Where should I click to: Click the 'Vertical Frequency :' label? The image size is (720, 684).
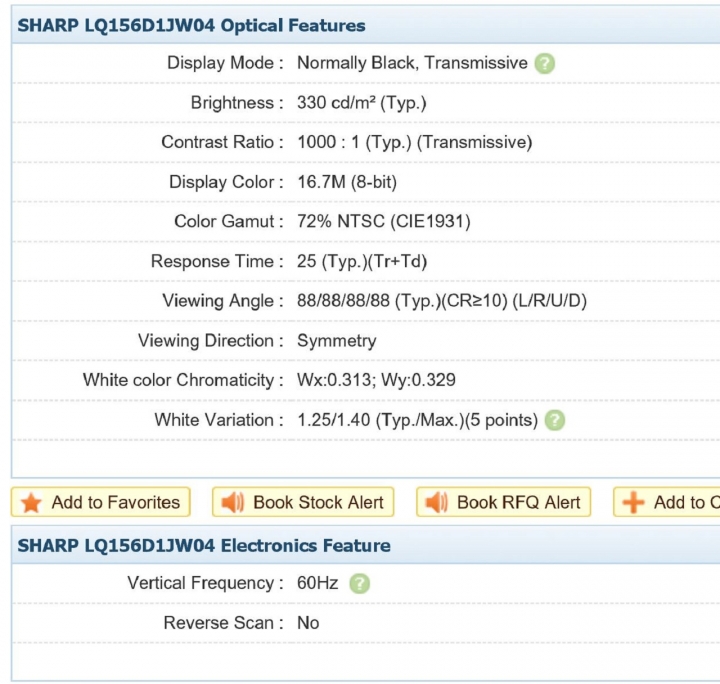pos(206,583)
